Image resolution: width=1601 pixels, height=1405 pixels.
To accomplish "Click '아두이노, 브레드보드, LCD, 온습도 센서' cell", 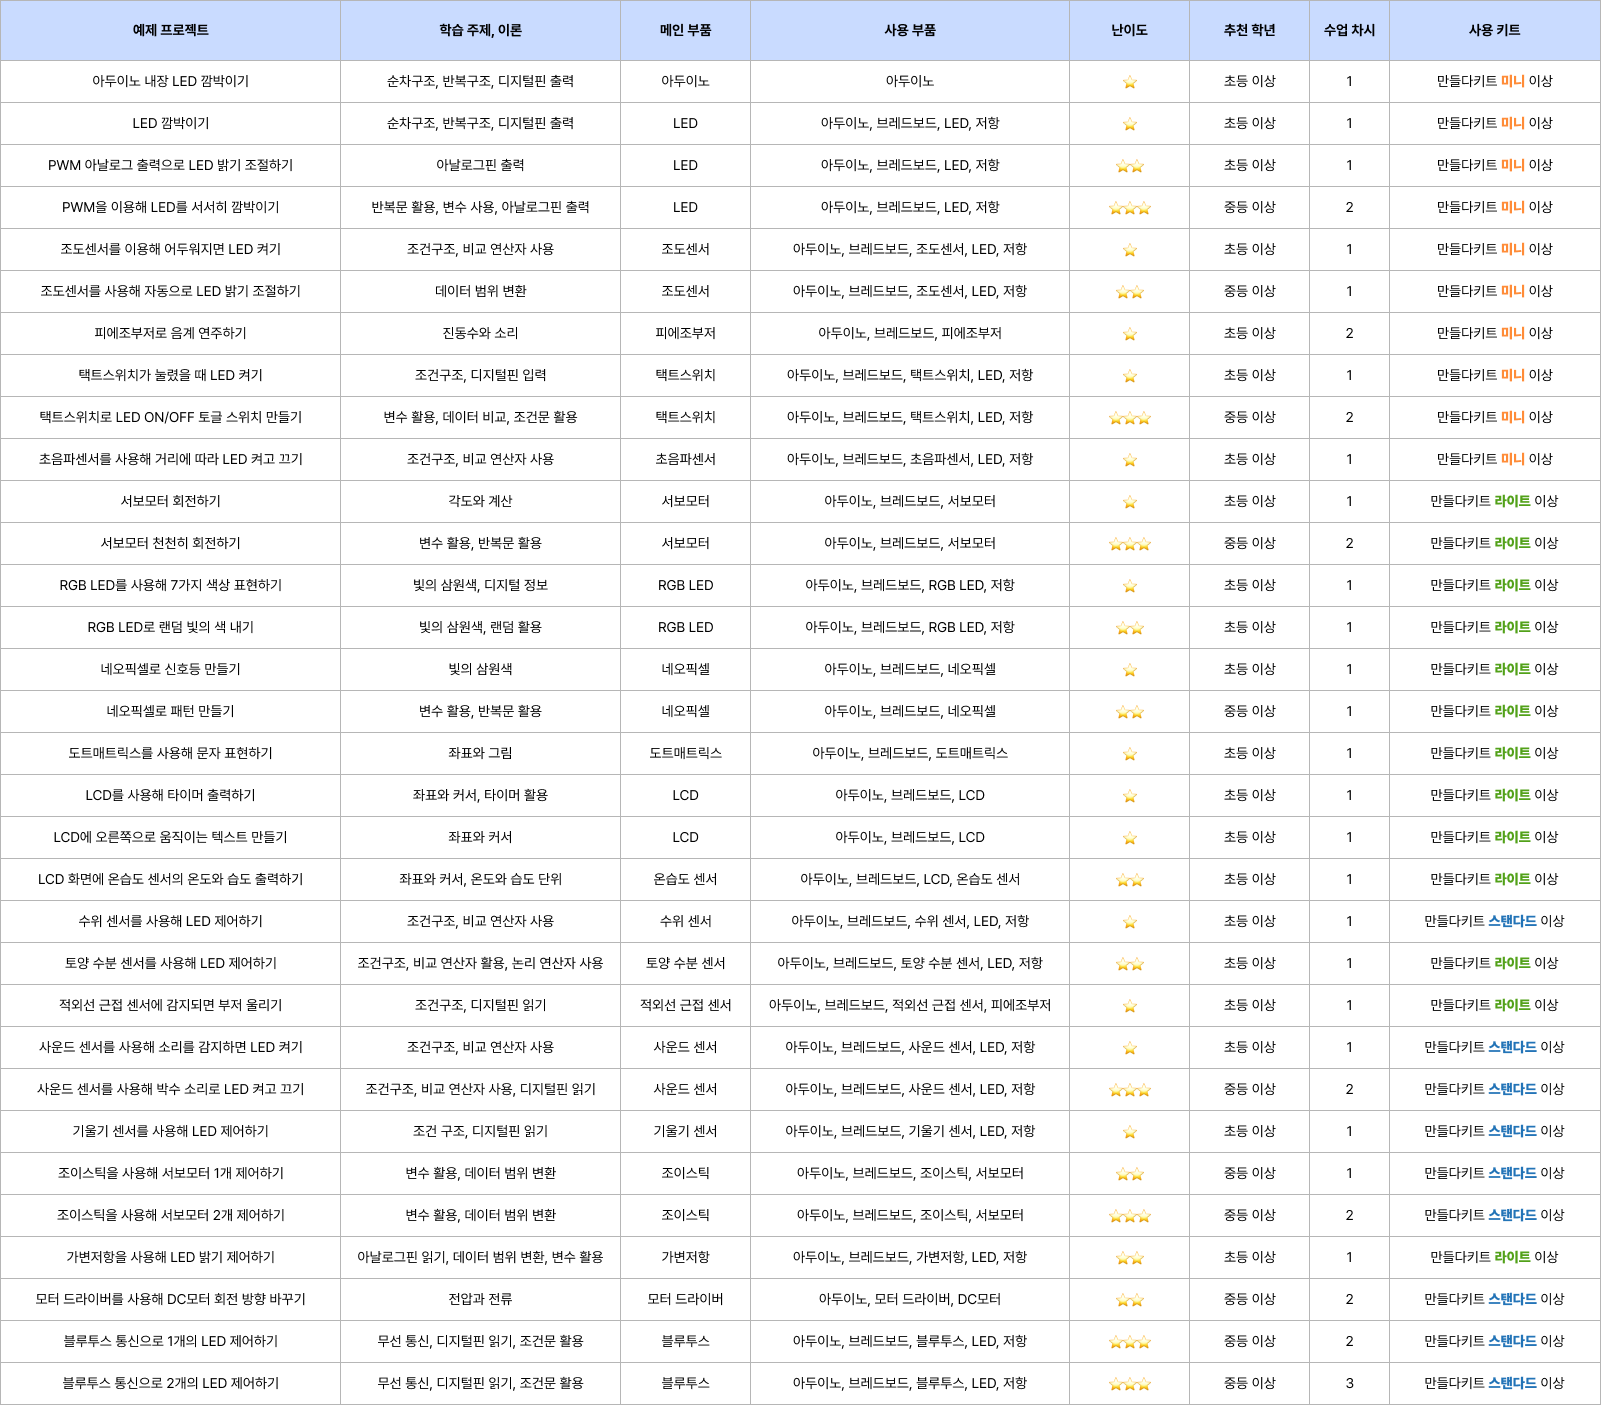I will [910, 879].
